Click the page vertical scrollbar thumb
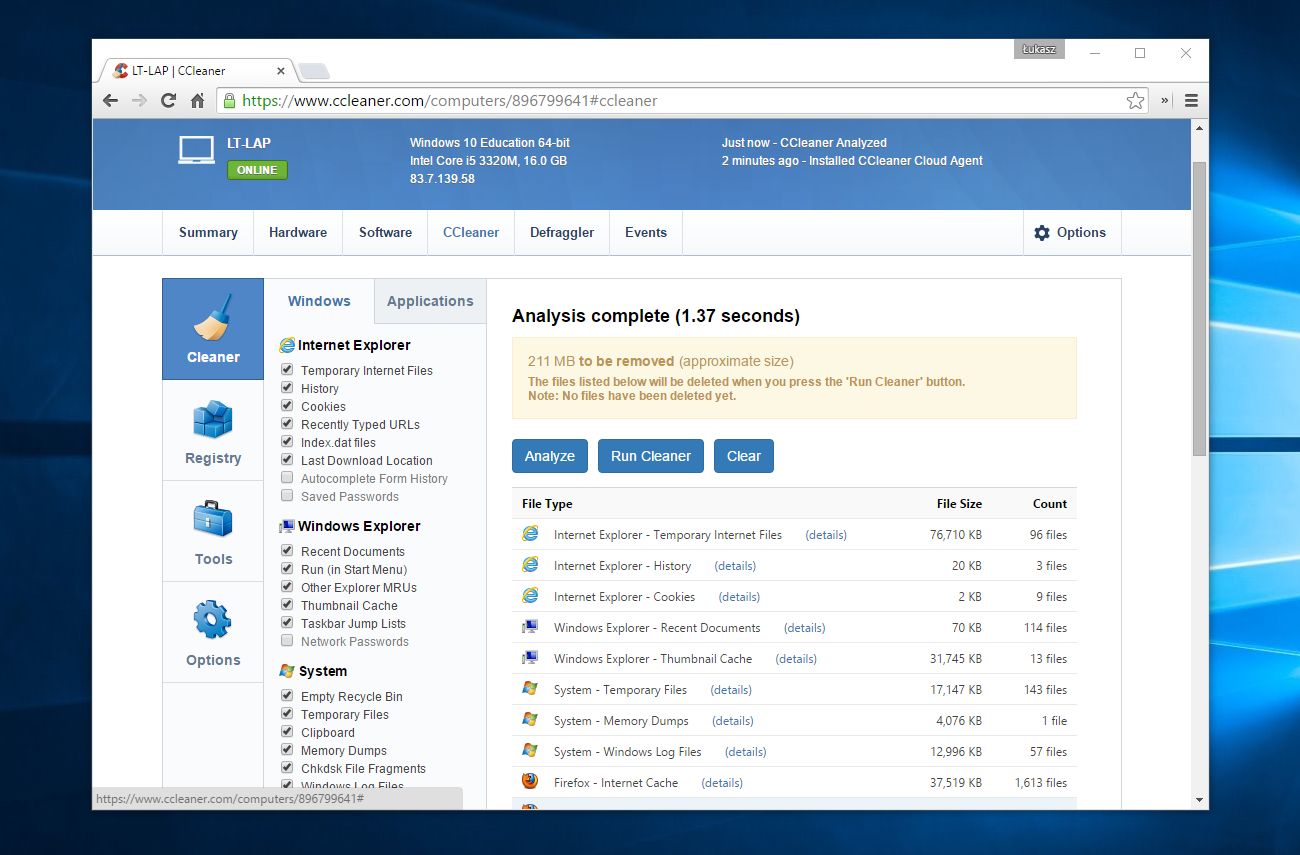The image size is (1300, 855). pos(1199,308)
